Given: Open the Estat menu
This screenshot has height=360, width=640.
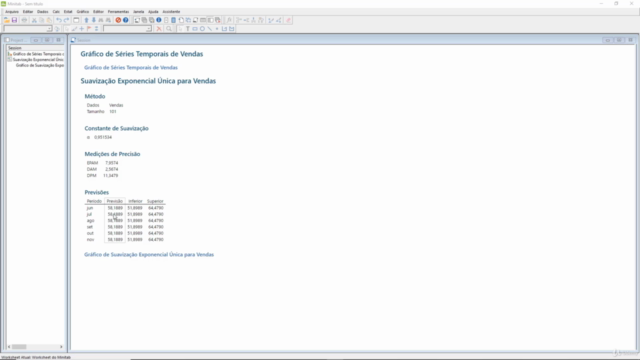Looking at the screenshot, I should [68, 11].
